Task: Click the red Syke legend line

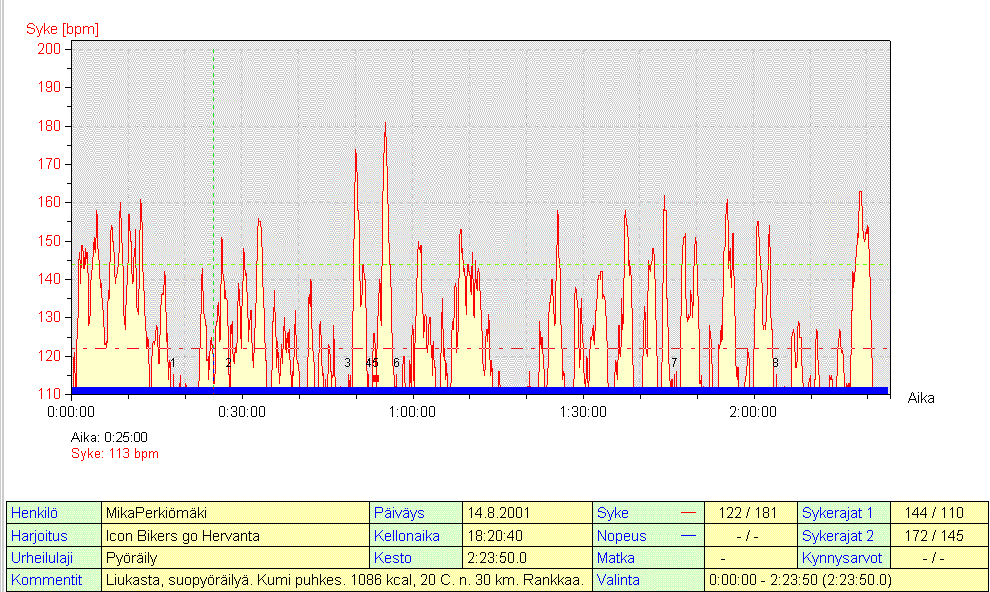Action: (x=687, y=513)
